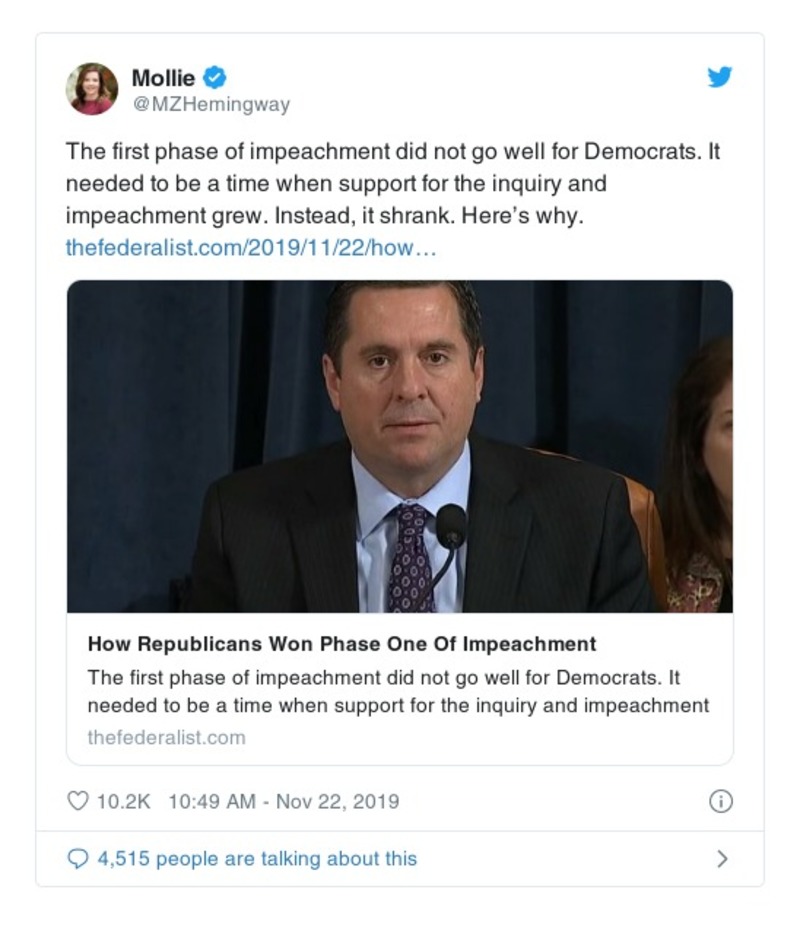Like the tweet with the heart icon
Viewport: 800px width, 934px height.
click(77, 801)
